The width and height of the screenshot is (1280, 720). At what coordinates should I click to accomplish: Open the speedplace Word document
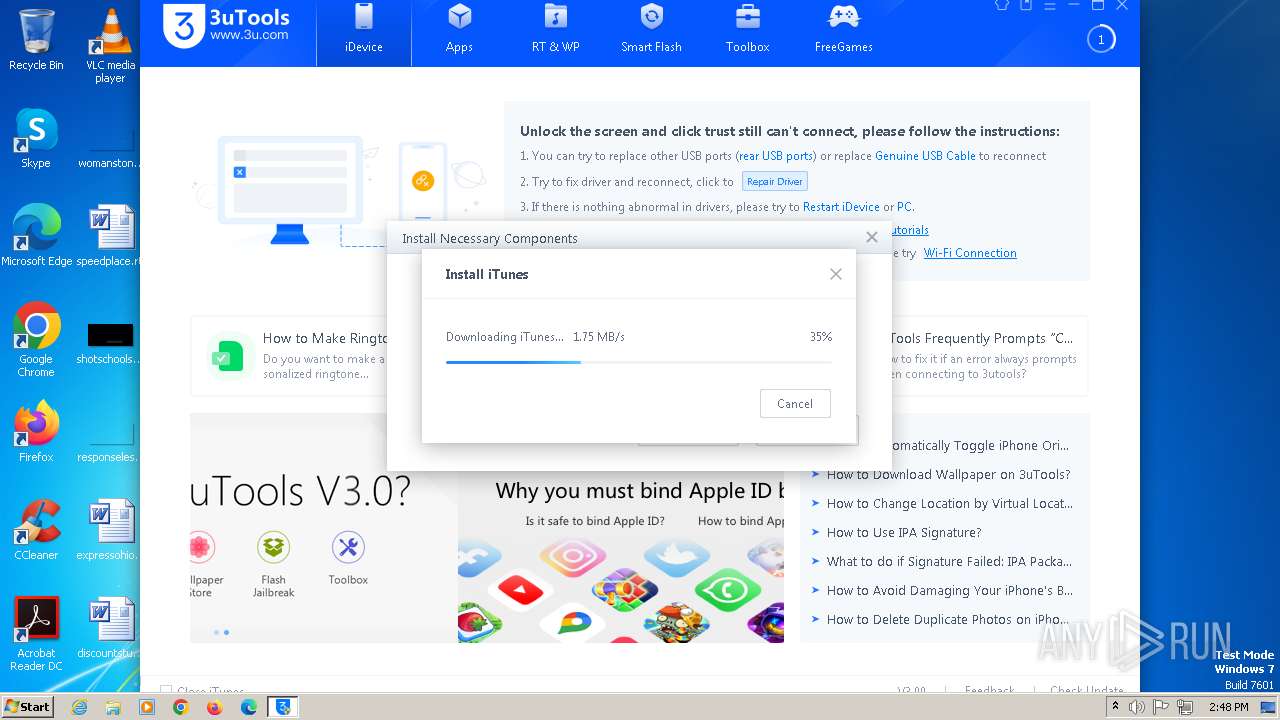coord(110,236)
